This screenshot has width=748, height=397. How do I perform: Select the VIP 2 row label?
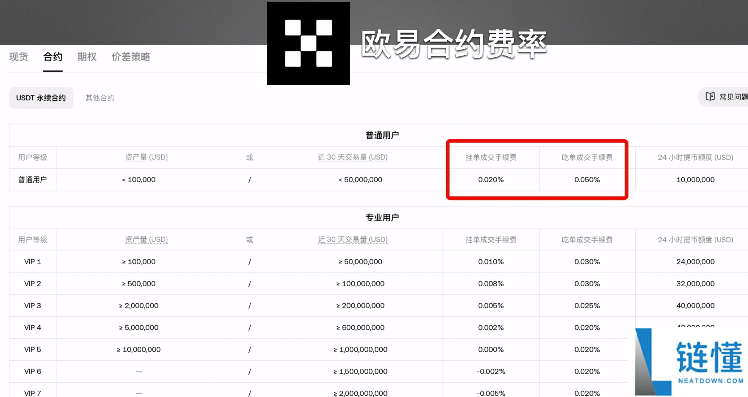(x=32, y=284)
